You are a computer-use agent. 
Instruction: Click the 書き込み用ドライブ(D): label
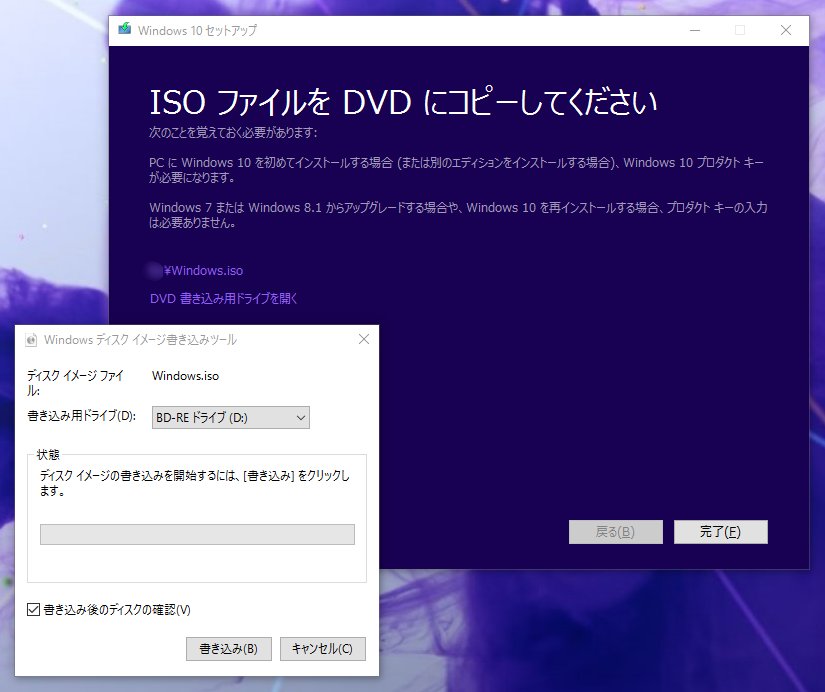click(x=82, y=416)
